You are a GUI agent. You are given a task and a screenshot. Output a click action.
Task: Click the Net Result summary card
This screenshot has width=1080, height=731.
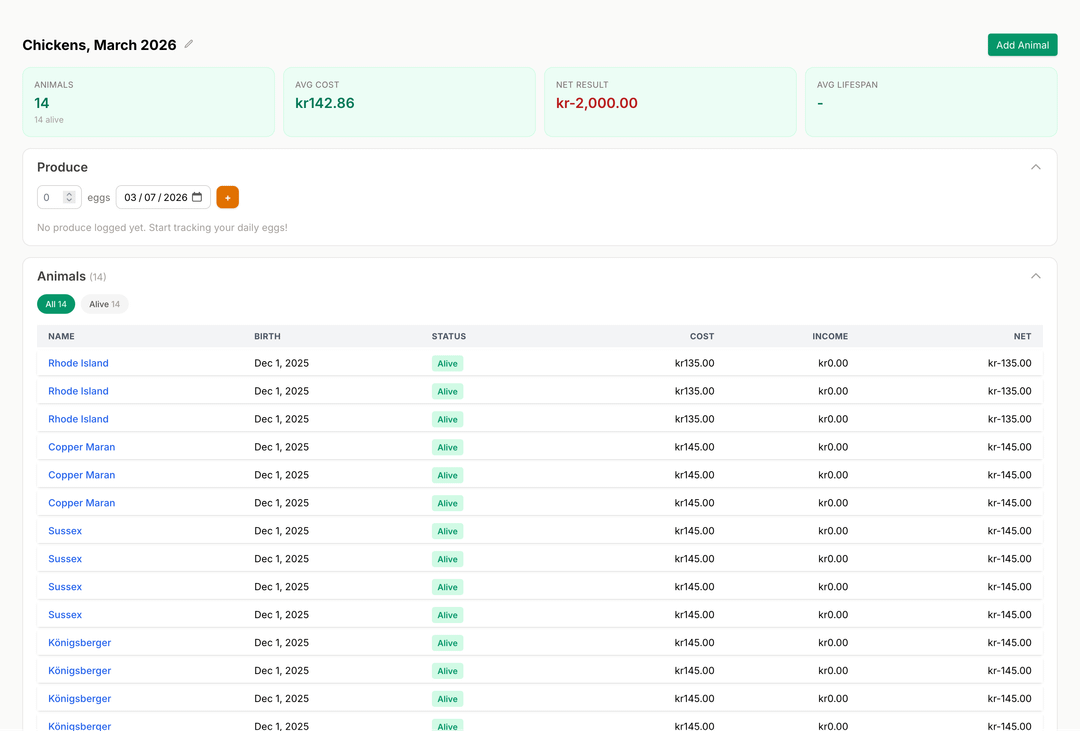669,102
